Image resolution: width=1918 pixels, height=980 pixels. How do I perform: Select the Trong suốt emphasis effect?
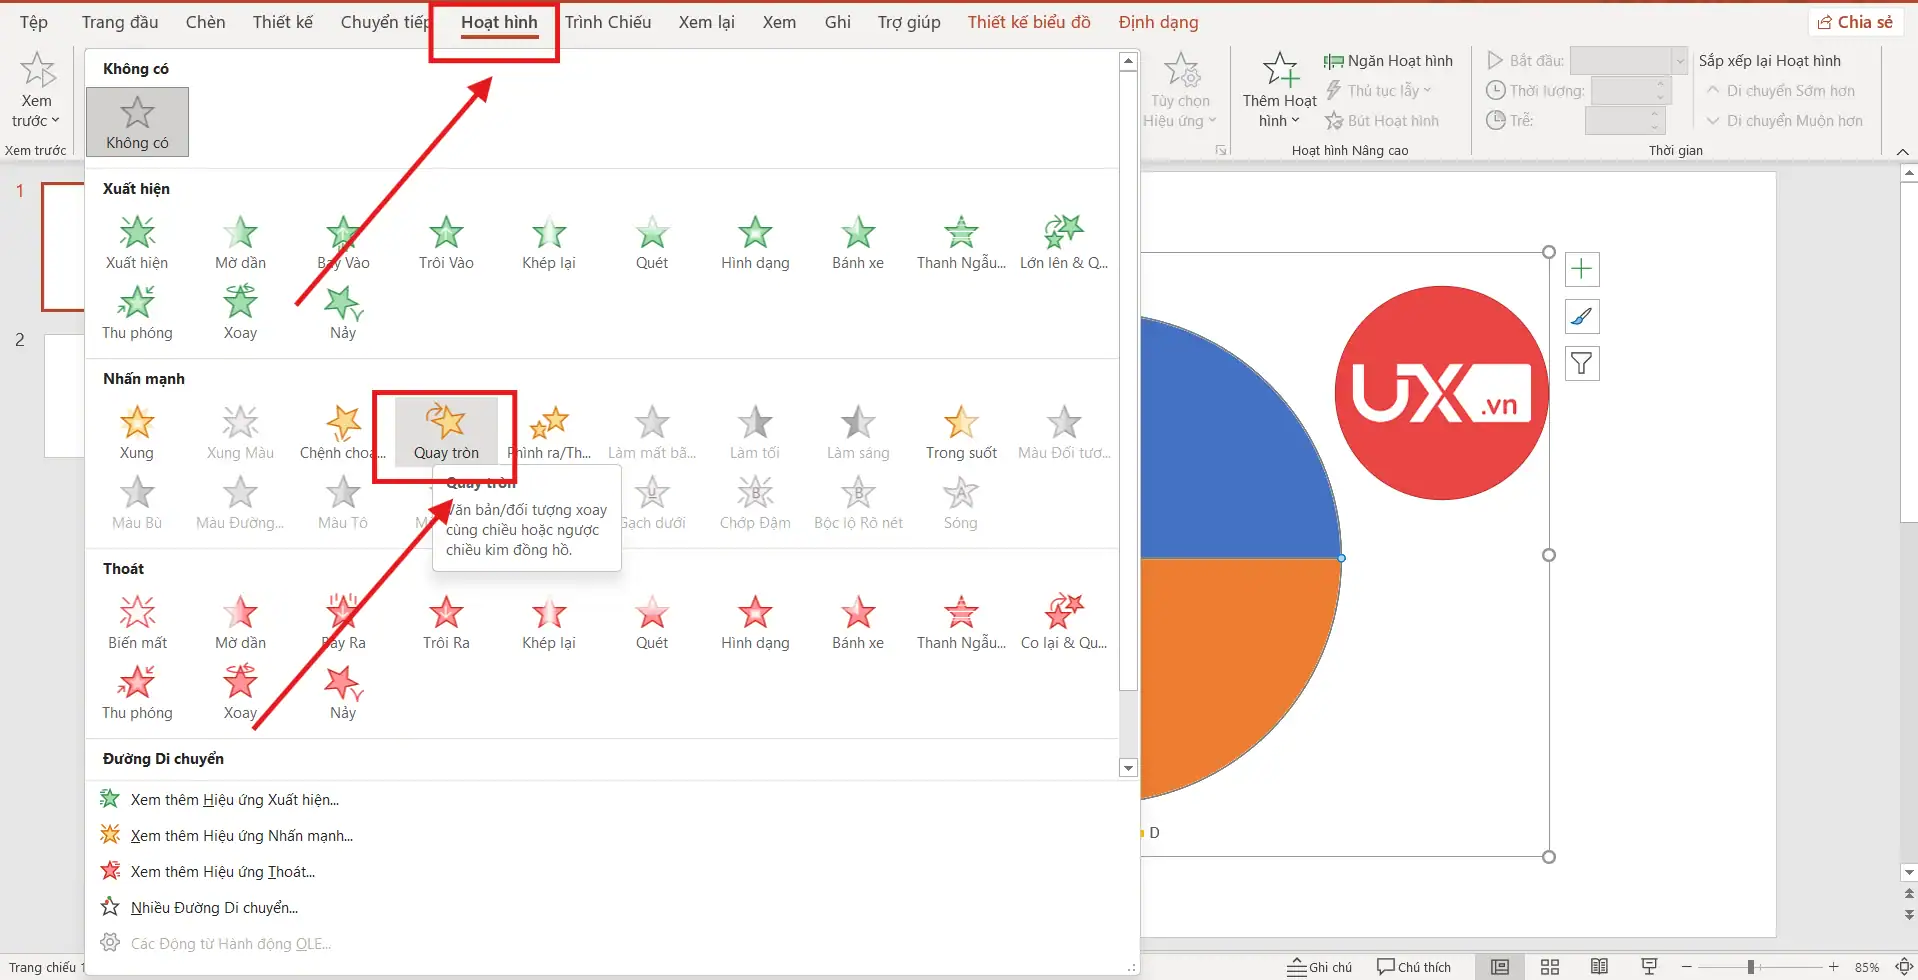[960, 433]
